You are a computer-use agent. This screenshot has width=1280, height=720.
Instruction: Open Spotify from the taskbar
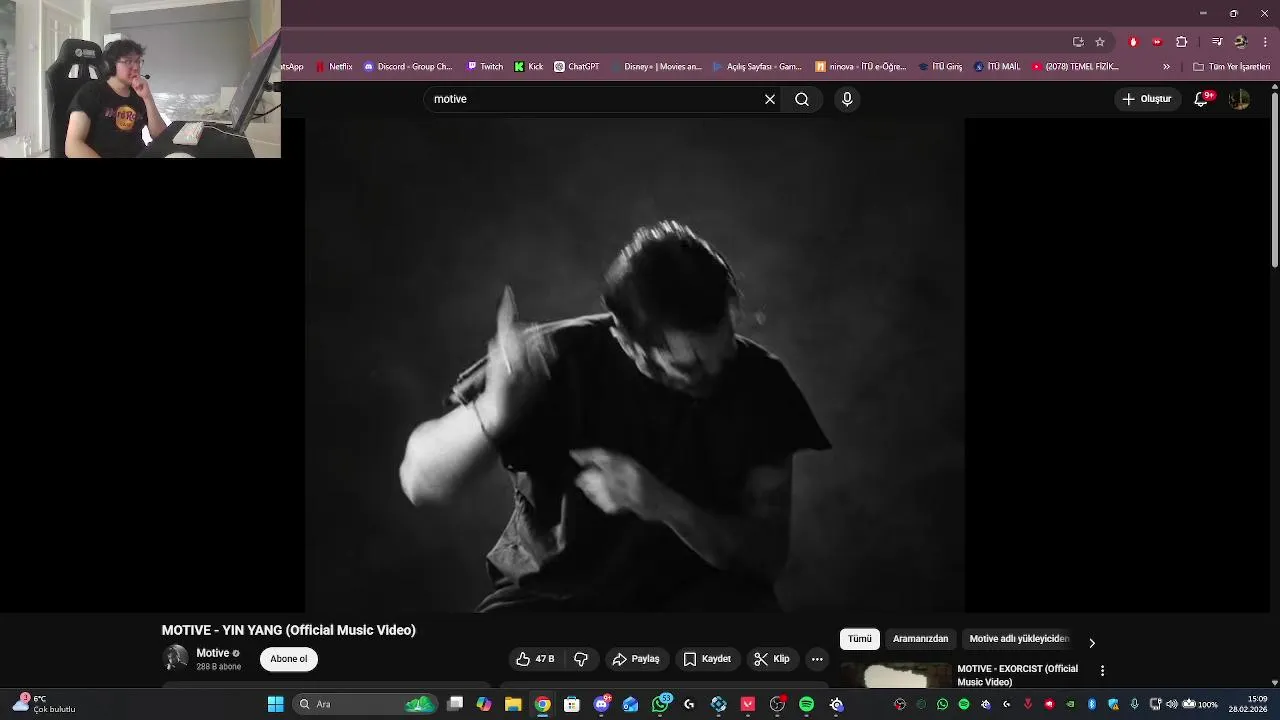[806, 704]
